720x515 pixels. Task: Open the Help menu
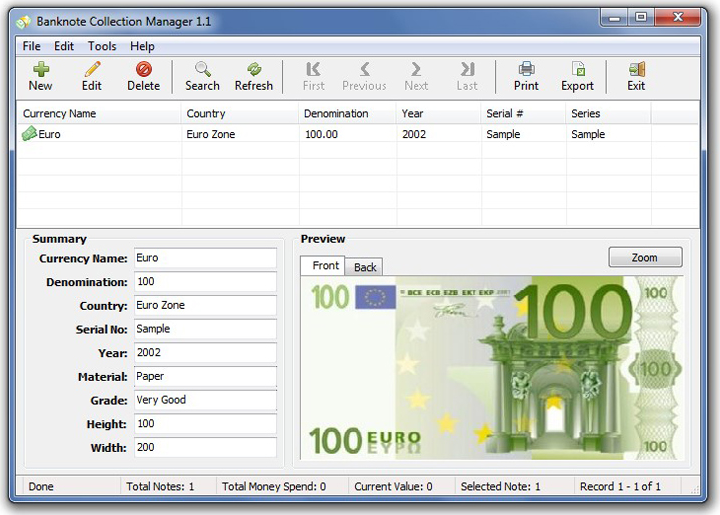coord(142,46)
